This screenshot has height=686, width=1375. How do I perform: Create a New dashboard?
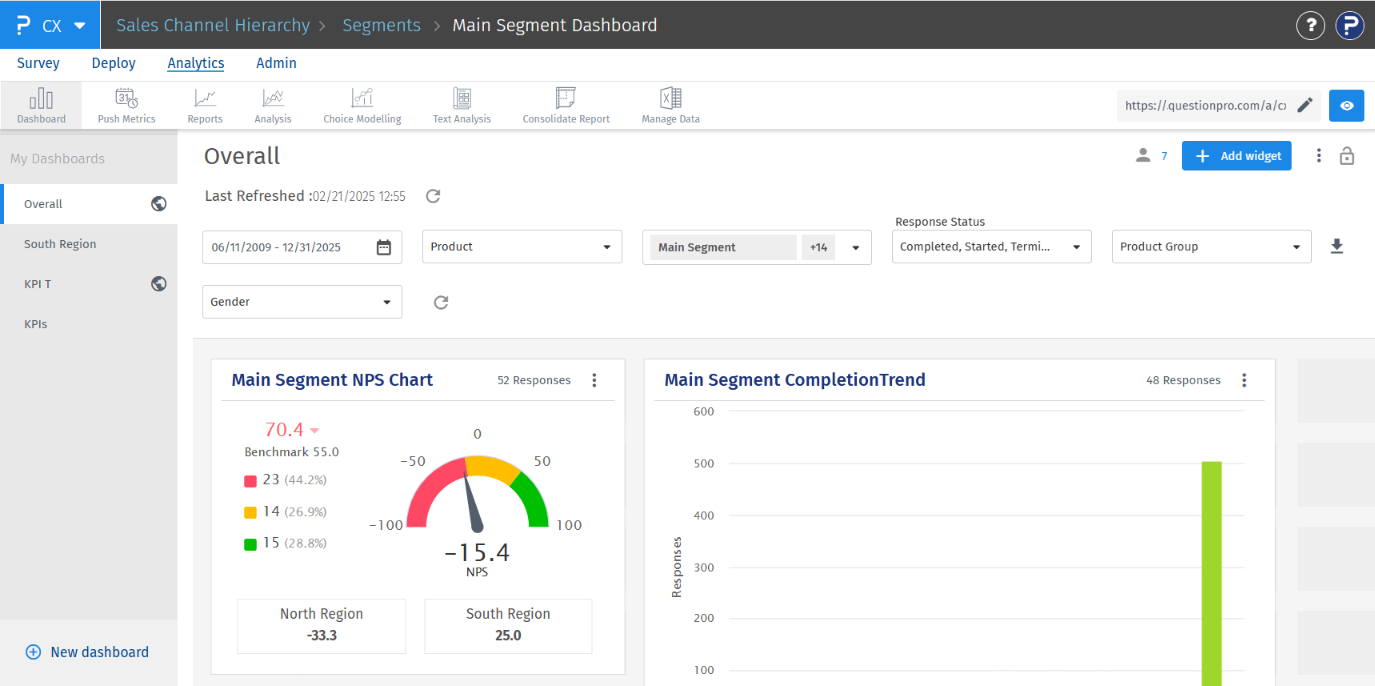(x=87, y=652)
